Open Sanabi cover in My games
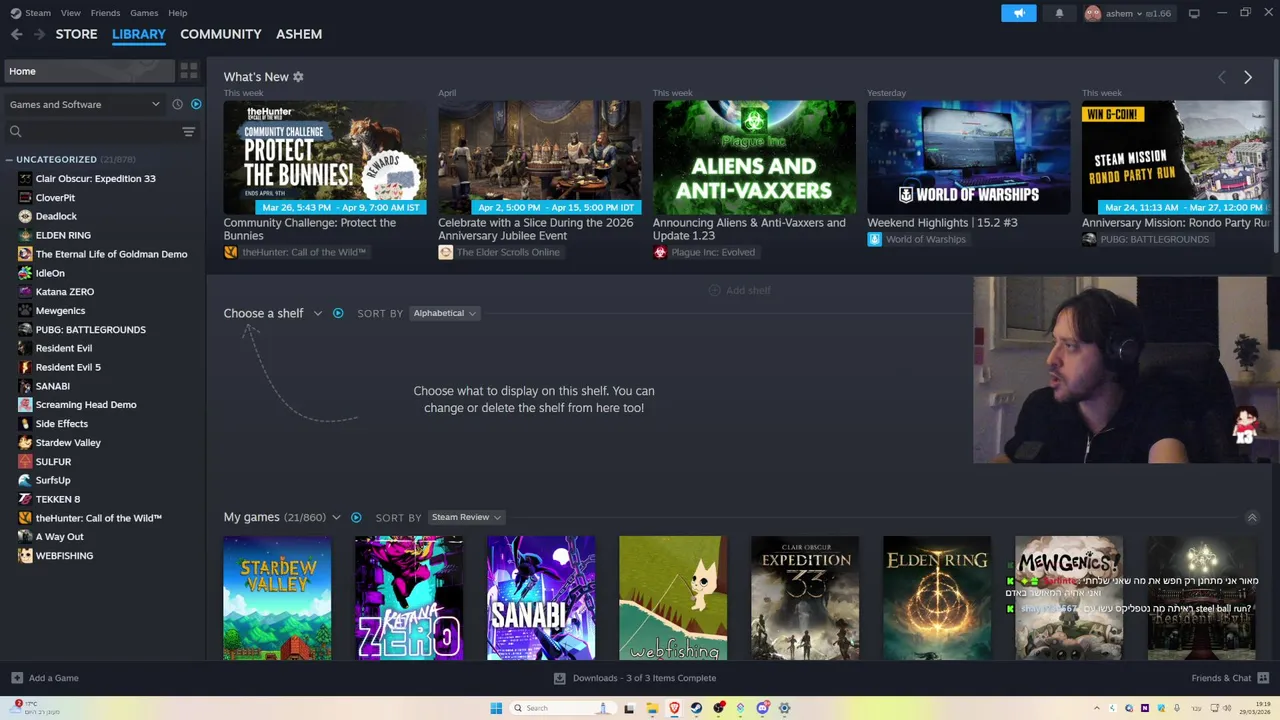 (541, 598)
